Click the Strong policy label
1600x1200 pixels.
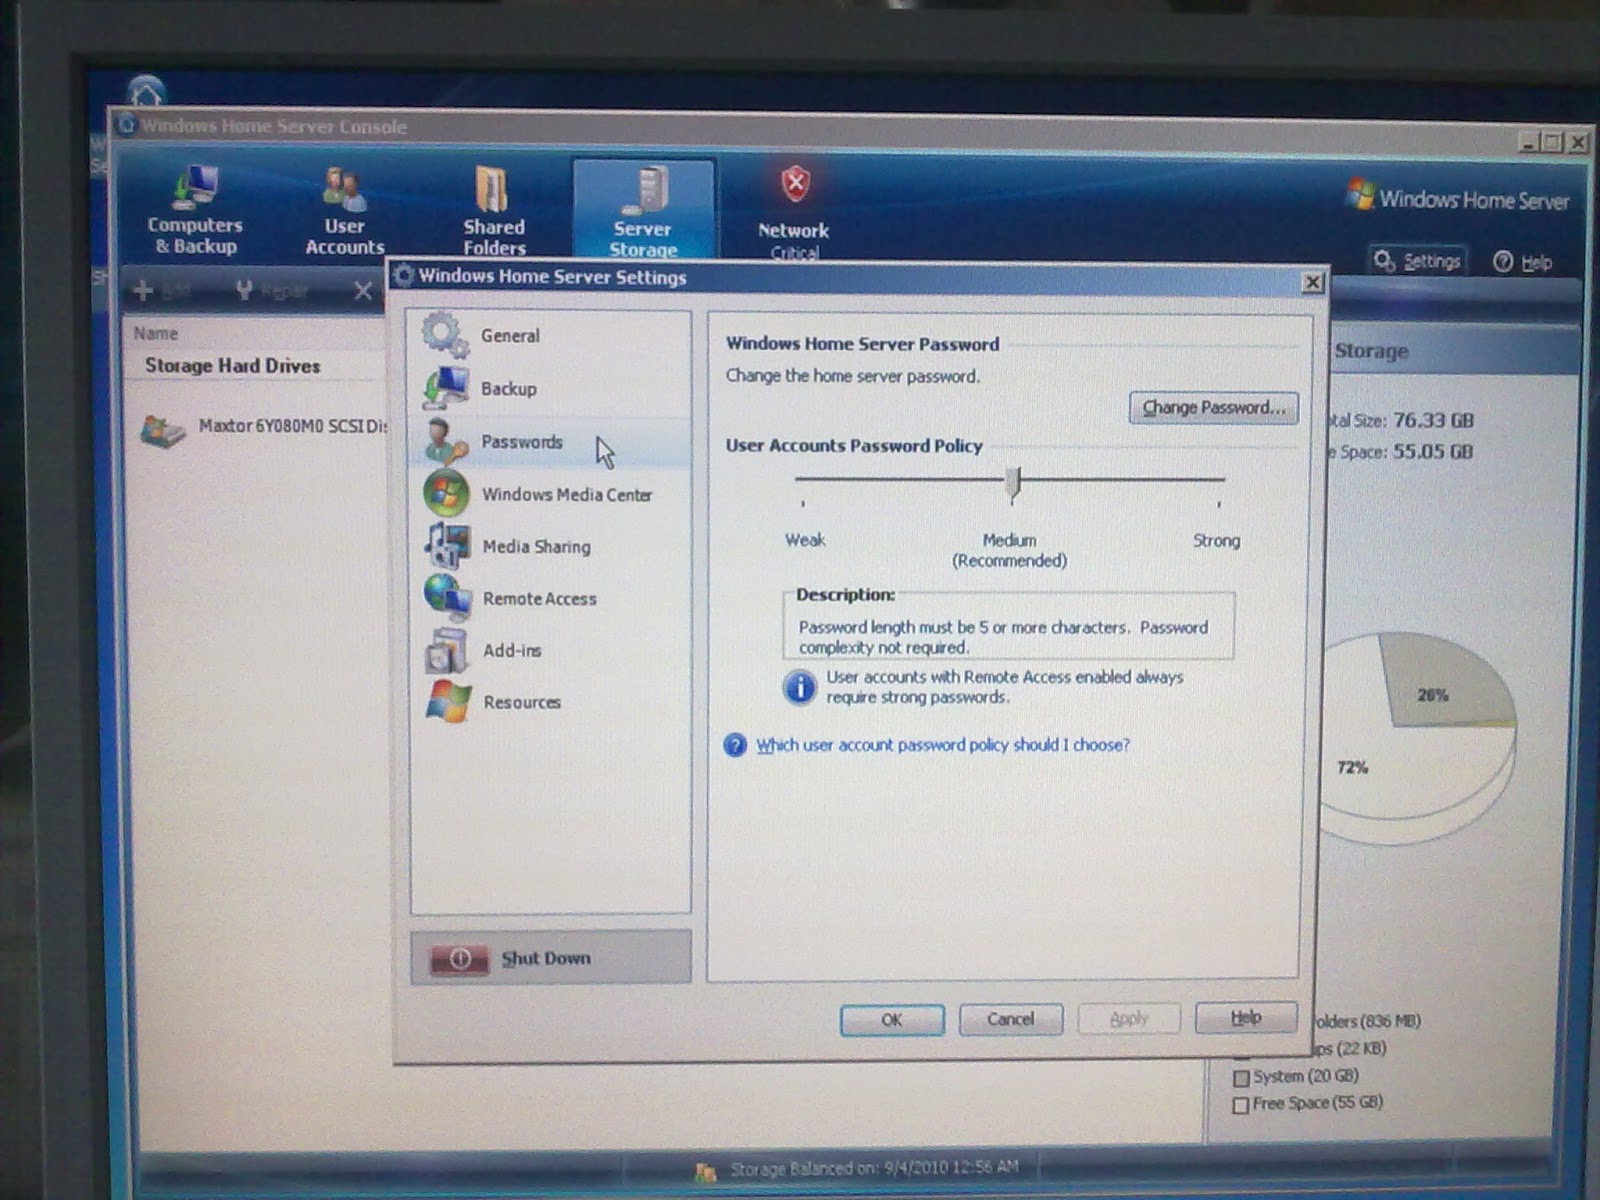tap(1216, 540)
